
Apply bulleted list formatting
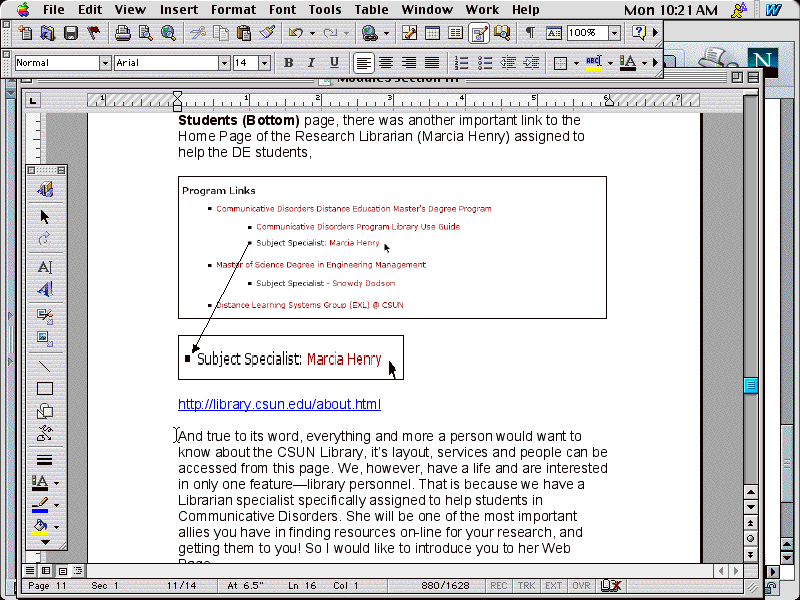pyautogui.click(x=485, y=63)
